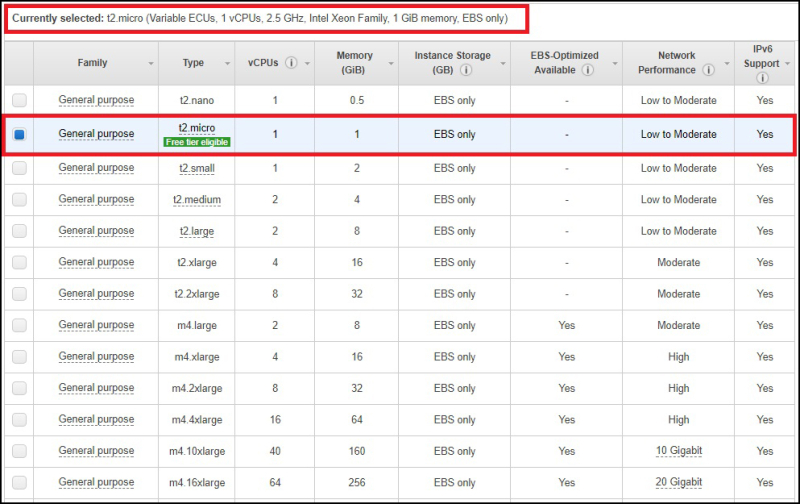Click the t2.large type label
Viewport: 800px width, 504px height.
tap(197, 232)
